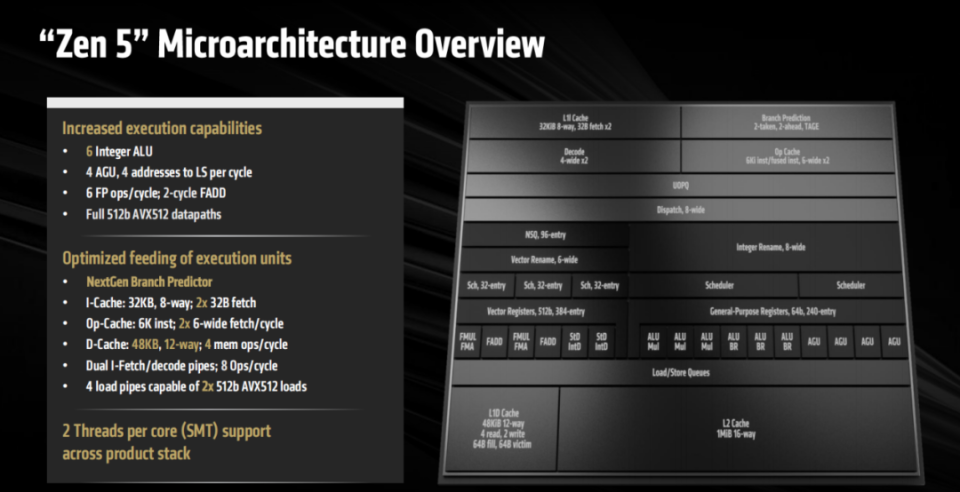Click the L1D Cache 48KiB block
960x492 pixels.
(x=503, y=429)
